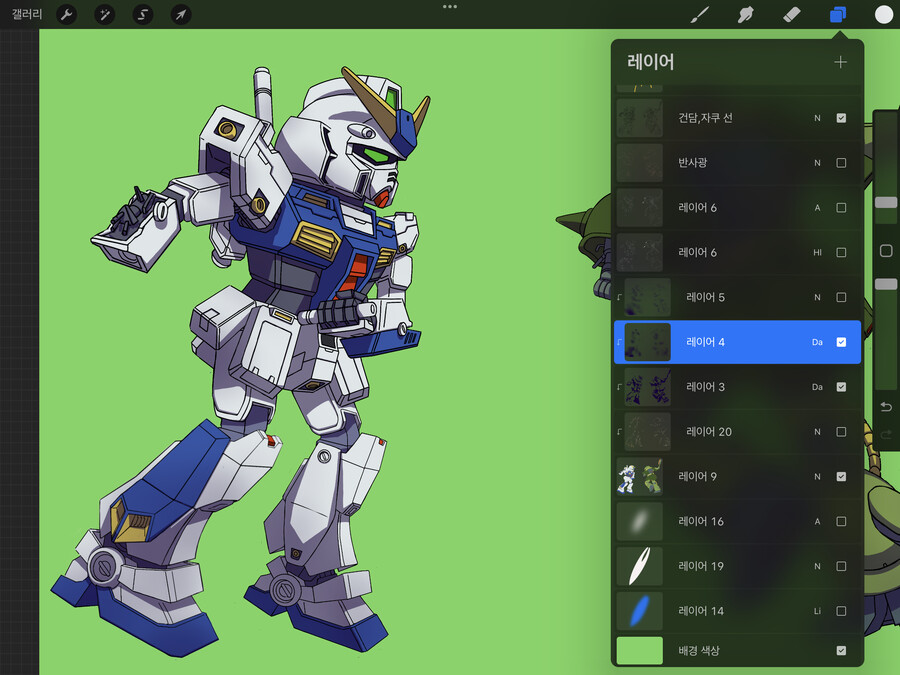Open the Da blend mode of 레이어 3
Viewport: 900px width, 675px height.
click(x=817, y=387)
